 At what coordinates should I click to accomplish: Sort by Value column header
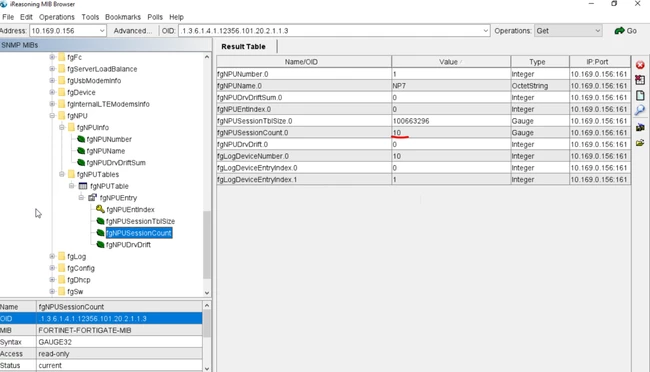(x=451, y=62)
